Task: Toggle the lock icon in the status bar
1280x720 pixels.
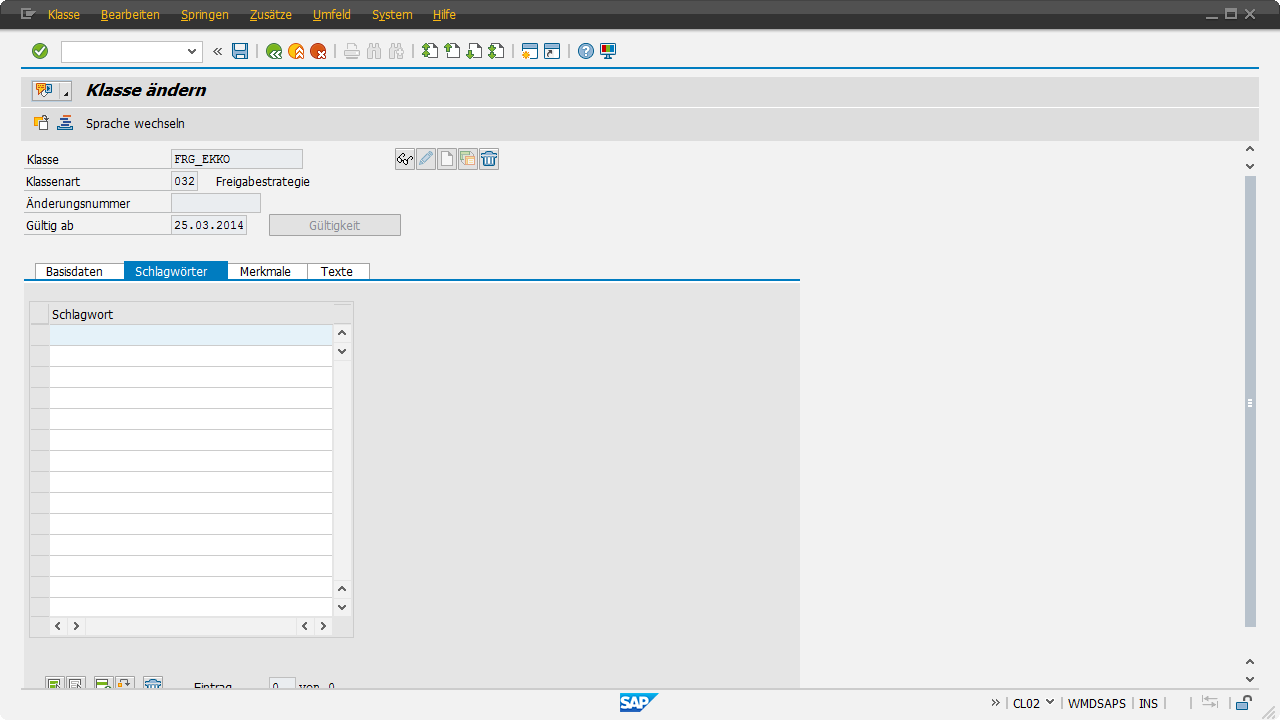Action: click(1243, 703)
